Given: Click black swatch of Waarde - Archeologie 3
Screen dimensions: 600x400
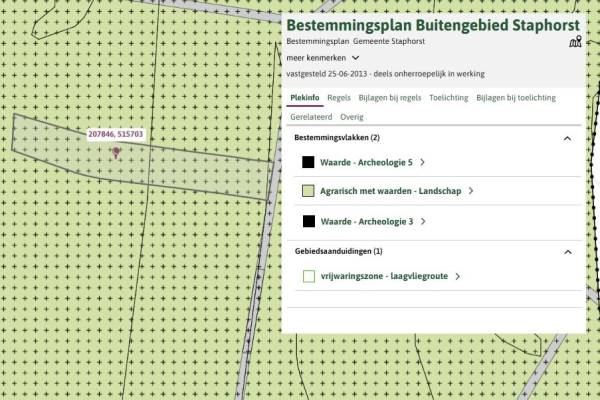Looking at the screenshot, I should (x=309, y=221).
